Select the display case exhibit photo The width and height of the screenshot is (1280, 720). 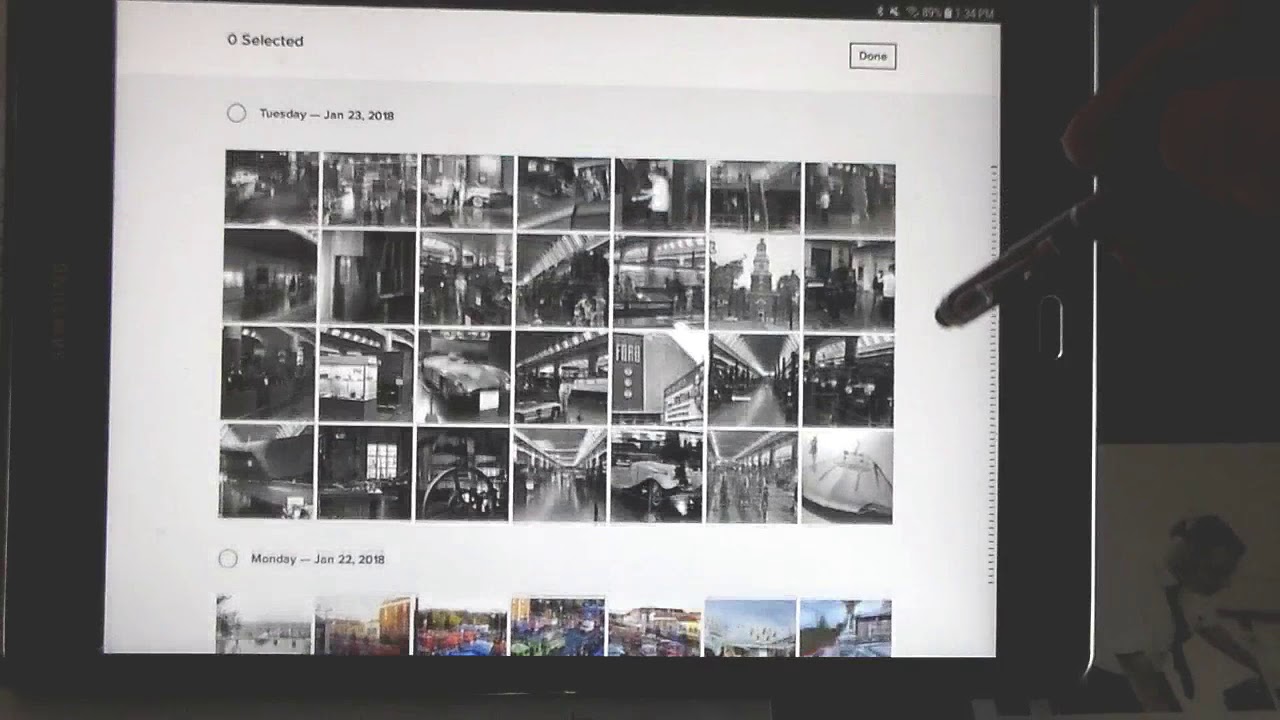366,374
